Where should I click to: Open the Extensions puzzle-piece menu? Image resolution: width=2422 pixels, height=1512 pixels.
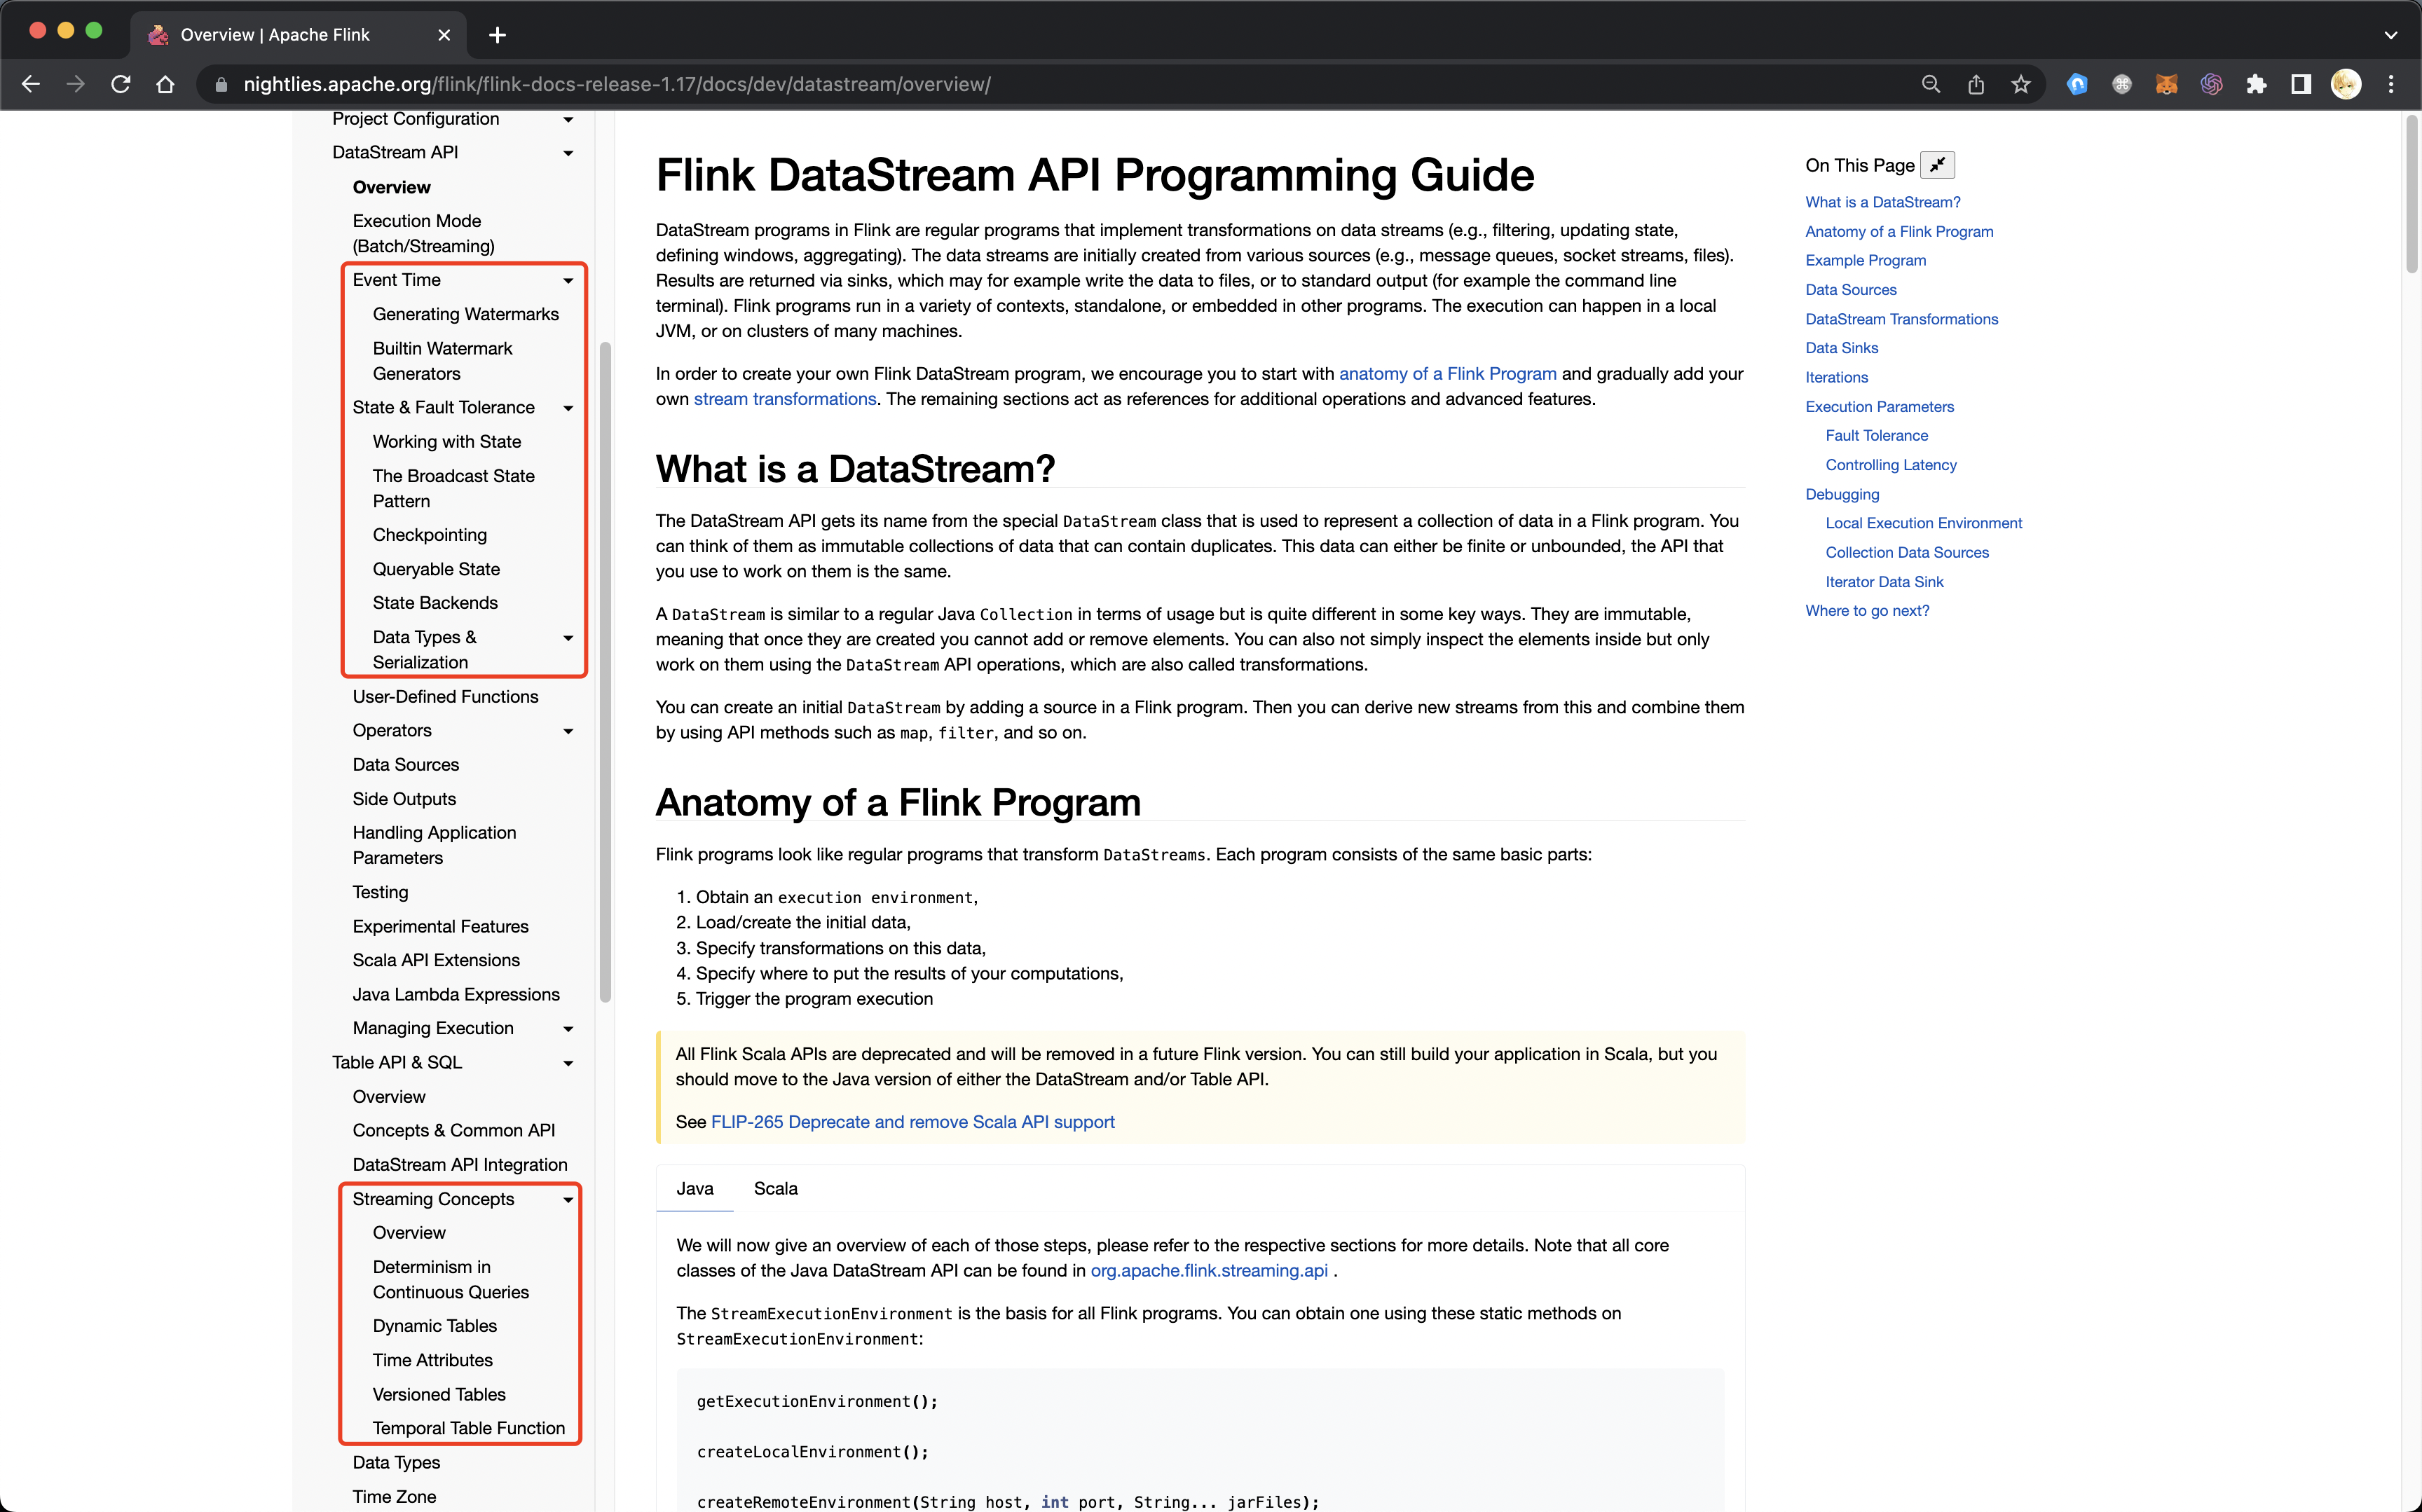tap(2256, 85)
